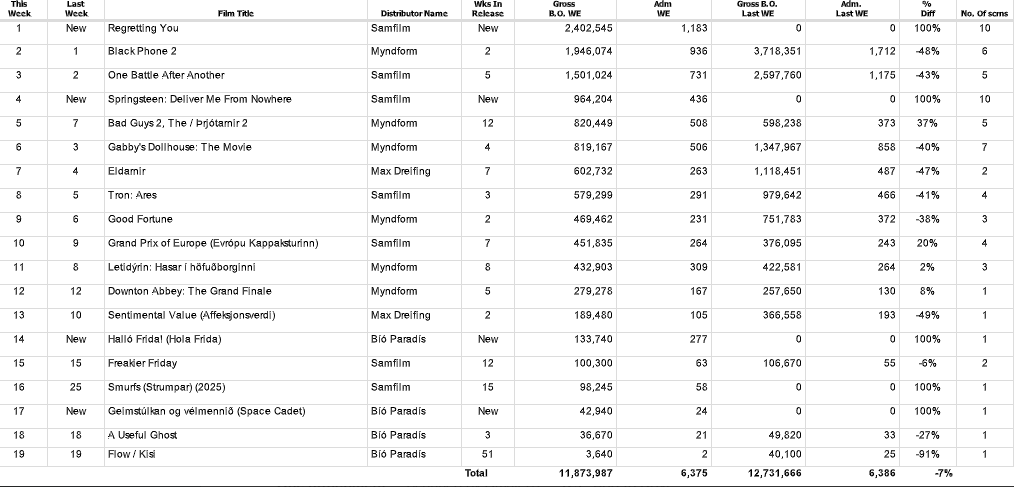Click Max Dreifing distributor for Eldarnir

pyautogui.click(x=400, y=171)
